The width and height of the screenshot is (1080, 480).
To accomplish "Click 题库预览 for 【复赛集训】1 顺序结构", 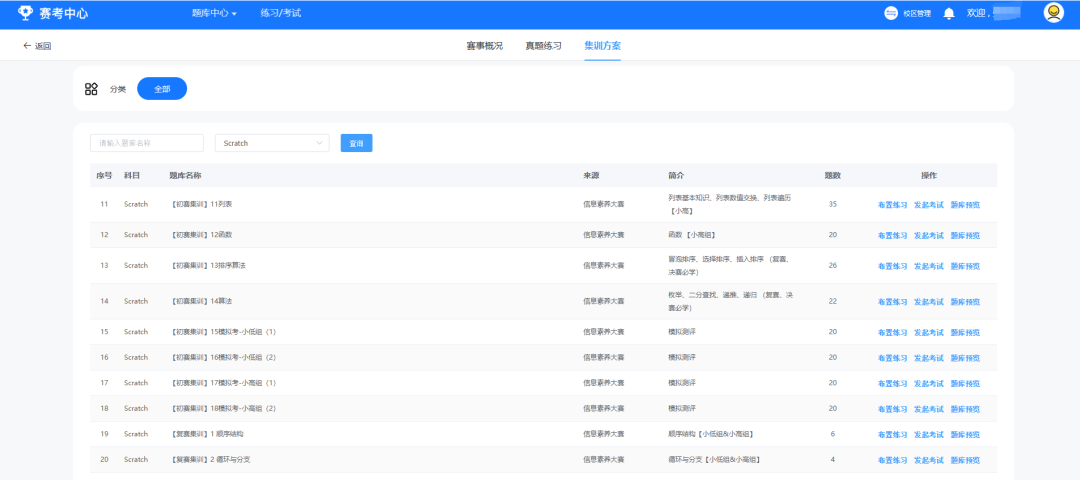I will point(965,435).
